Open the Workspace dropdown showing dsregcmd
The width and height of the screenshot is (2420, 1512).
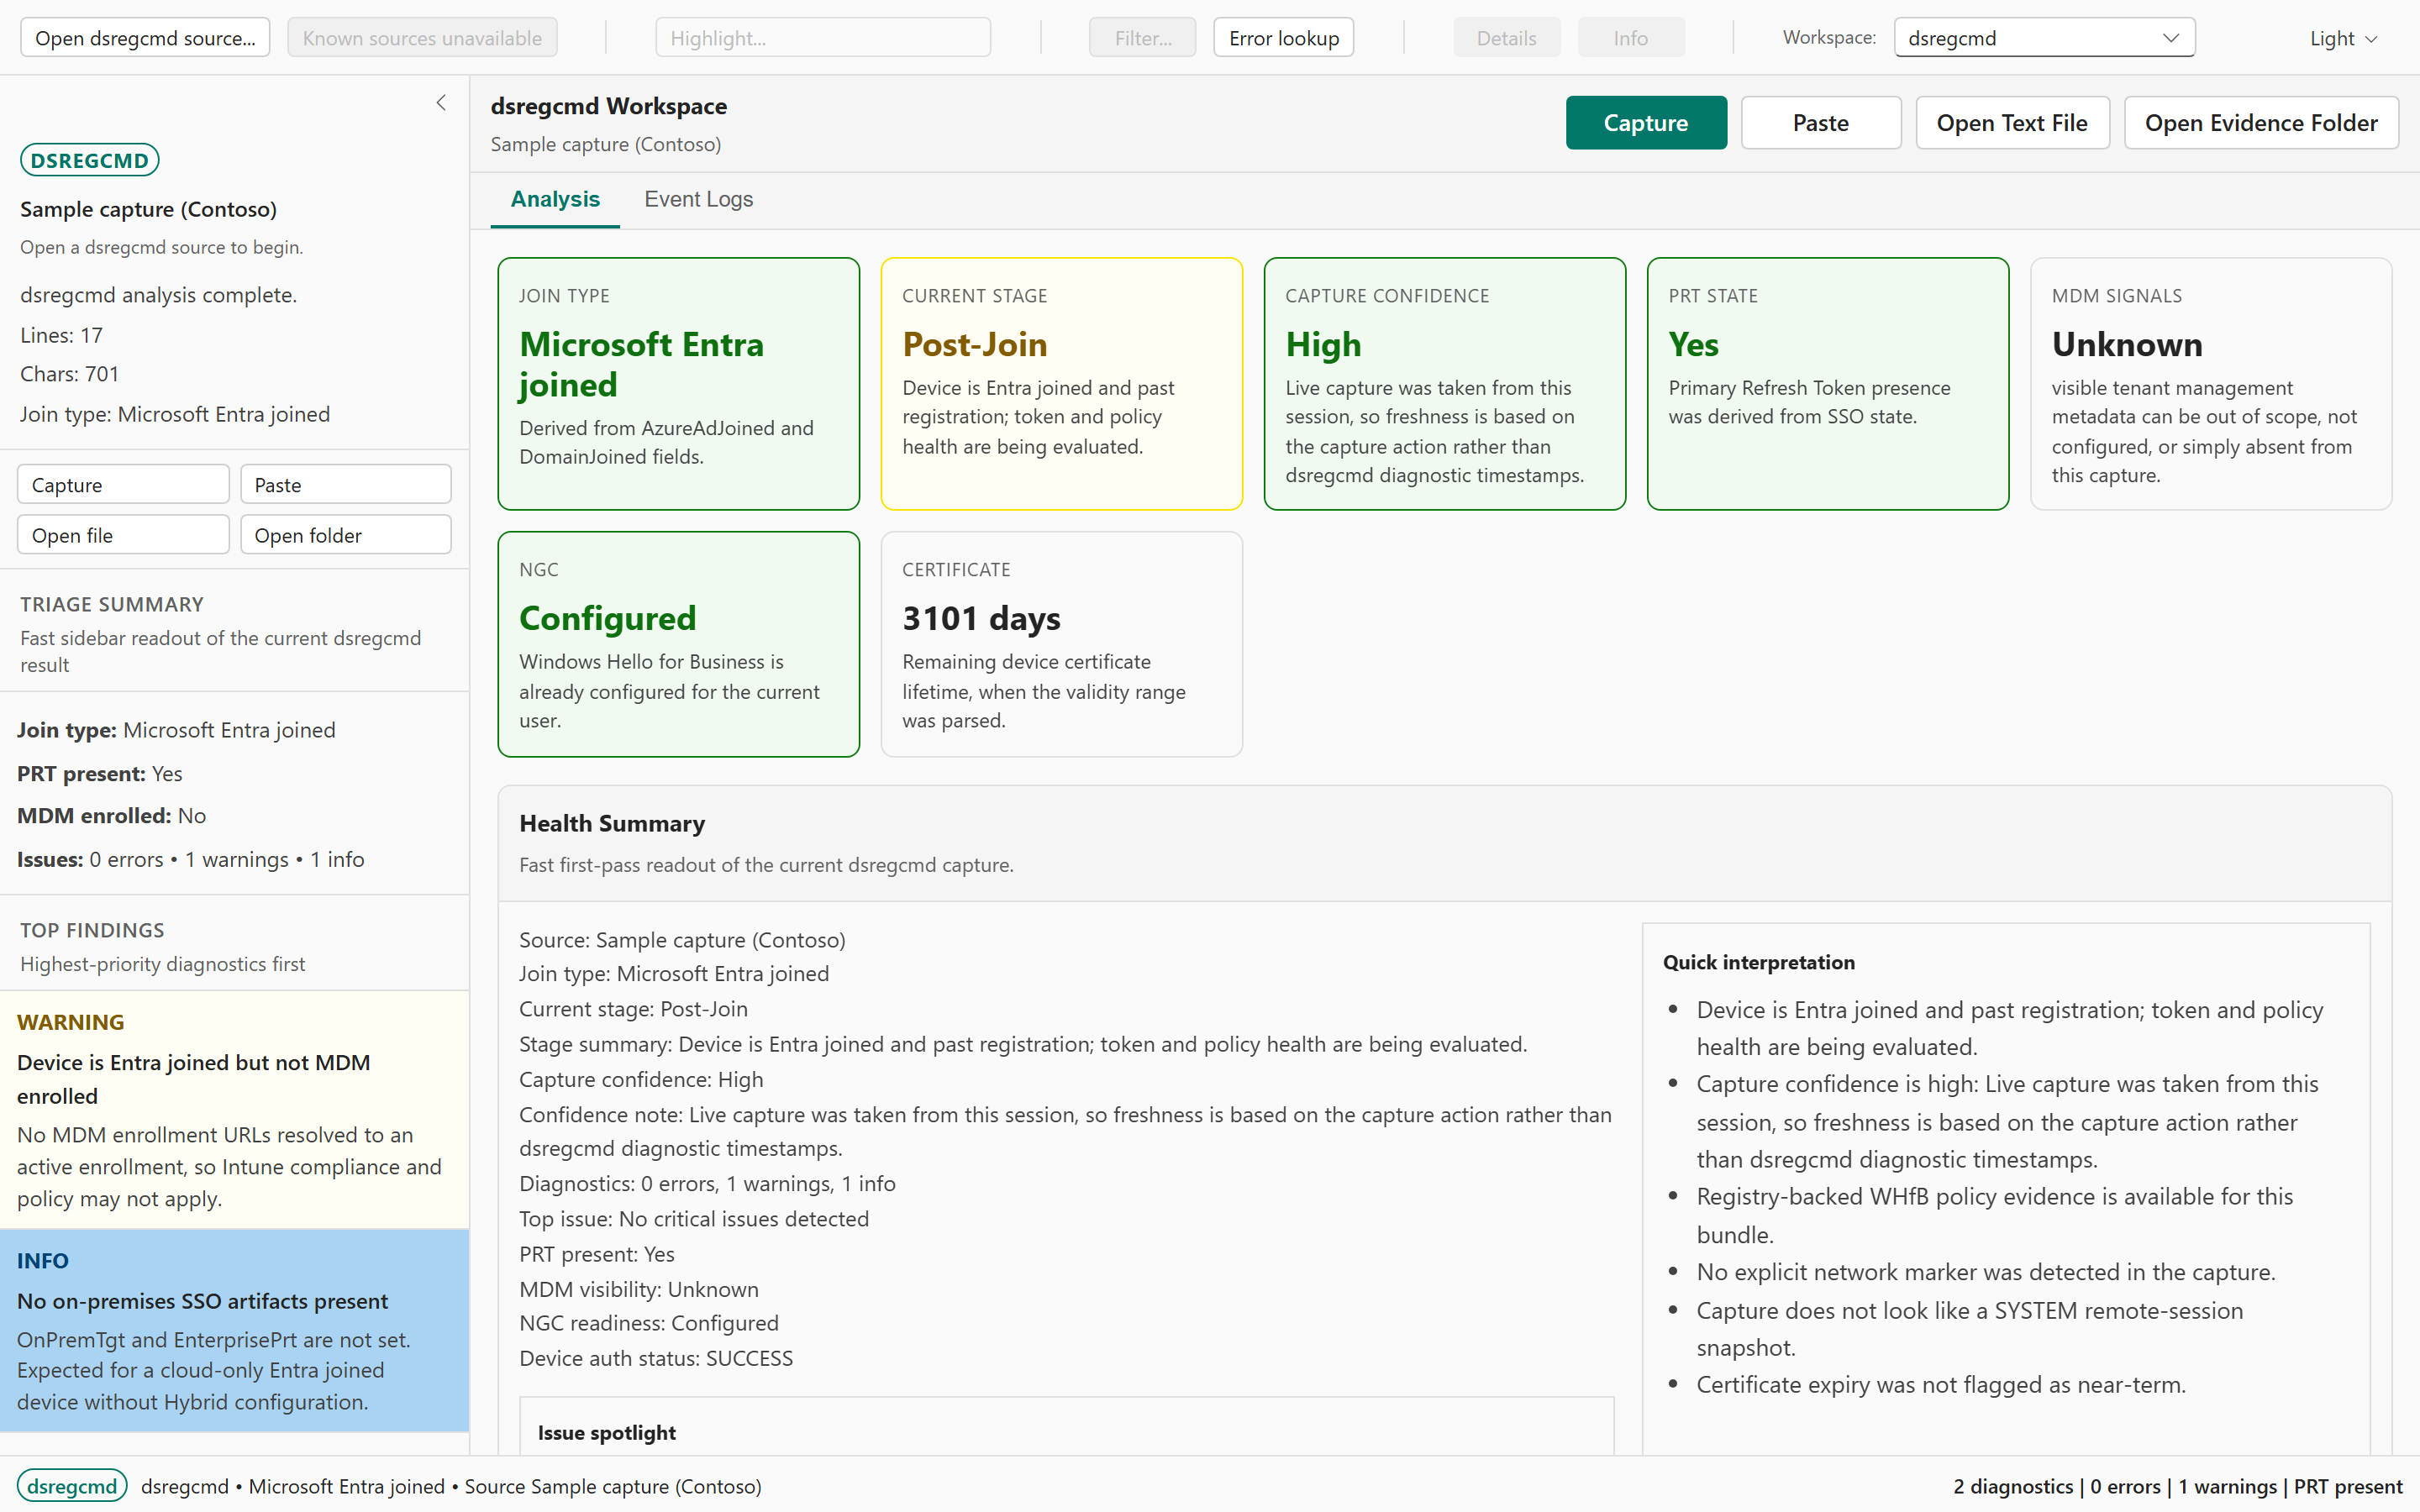[x=2044, y=38]
